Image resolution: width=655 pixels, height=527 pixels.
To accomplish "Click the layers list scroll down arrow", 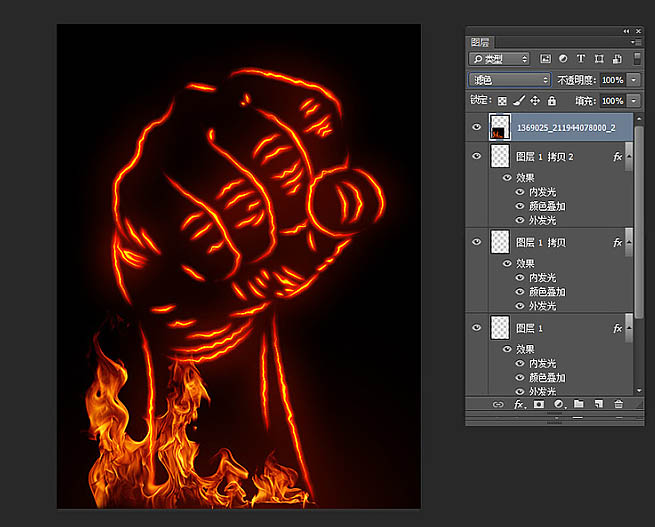I will coord(639,391).
